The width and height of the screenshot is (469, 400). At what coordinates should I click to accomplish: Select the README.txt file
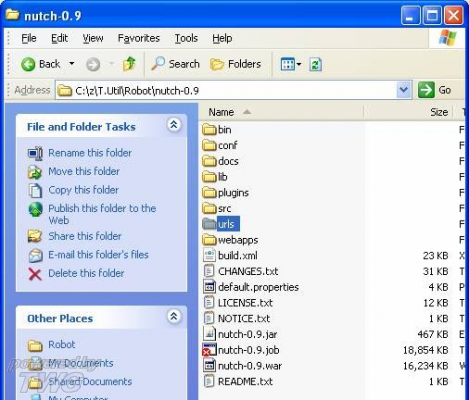(x=238, y=381)
